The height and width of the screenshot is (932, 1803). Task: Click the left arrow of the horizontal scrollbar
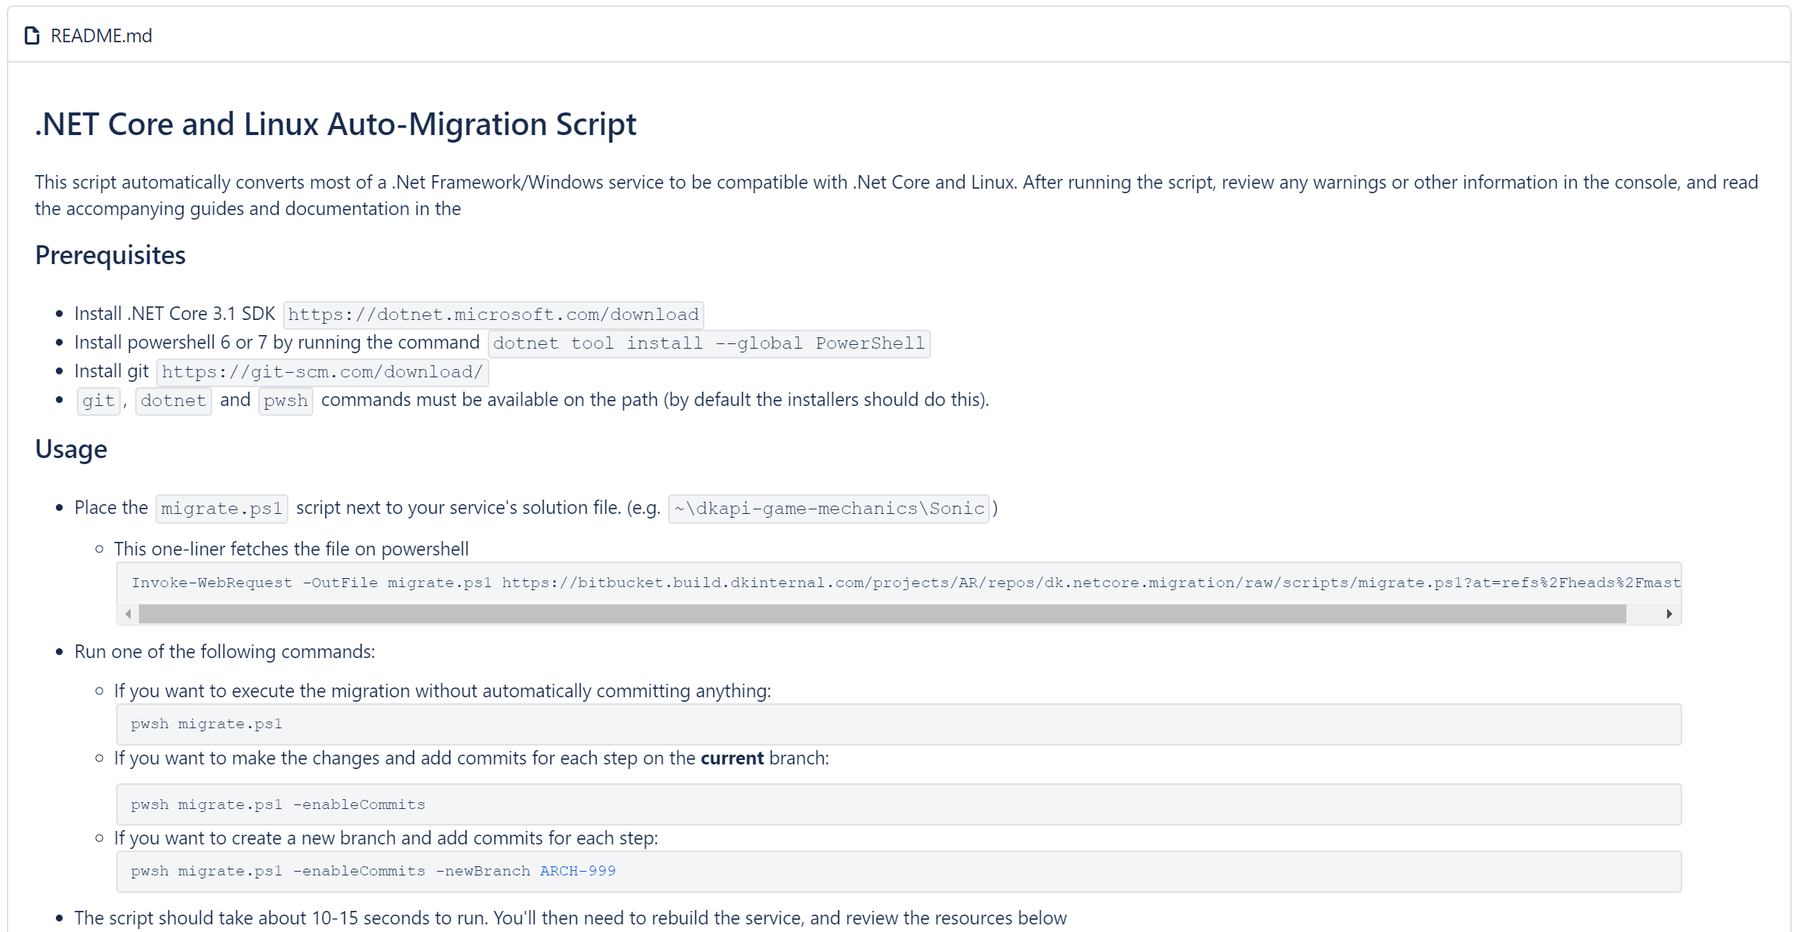pyautogui.click(x=128, y=613)
